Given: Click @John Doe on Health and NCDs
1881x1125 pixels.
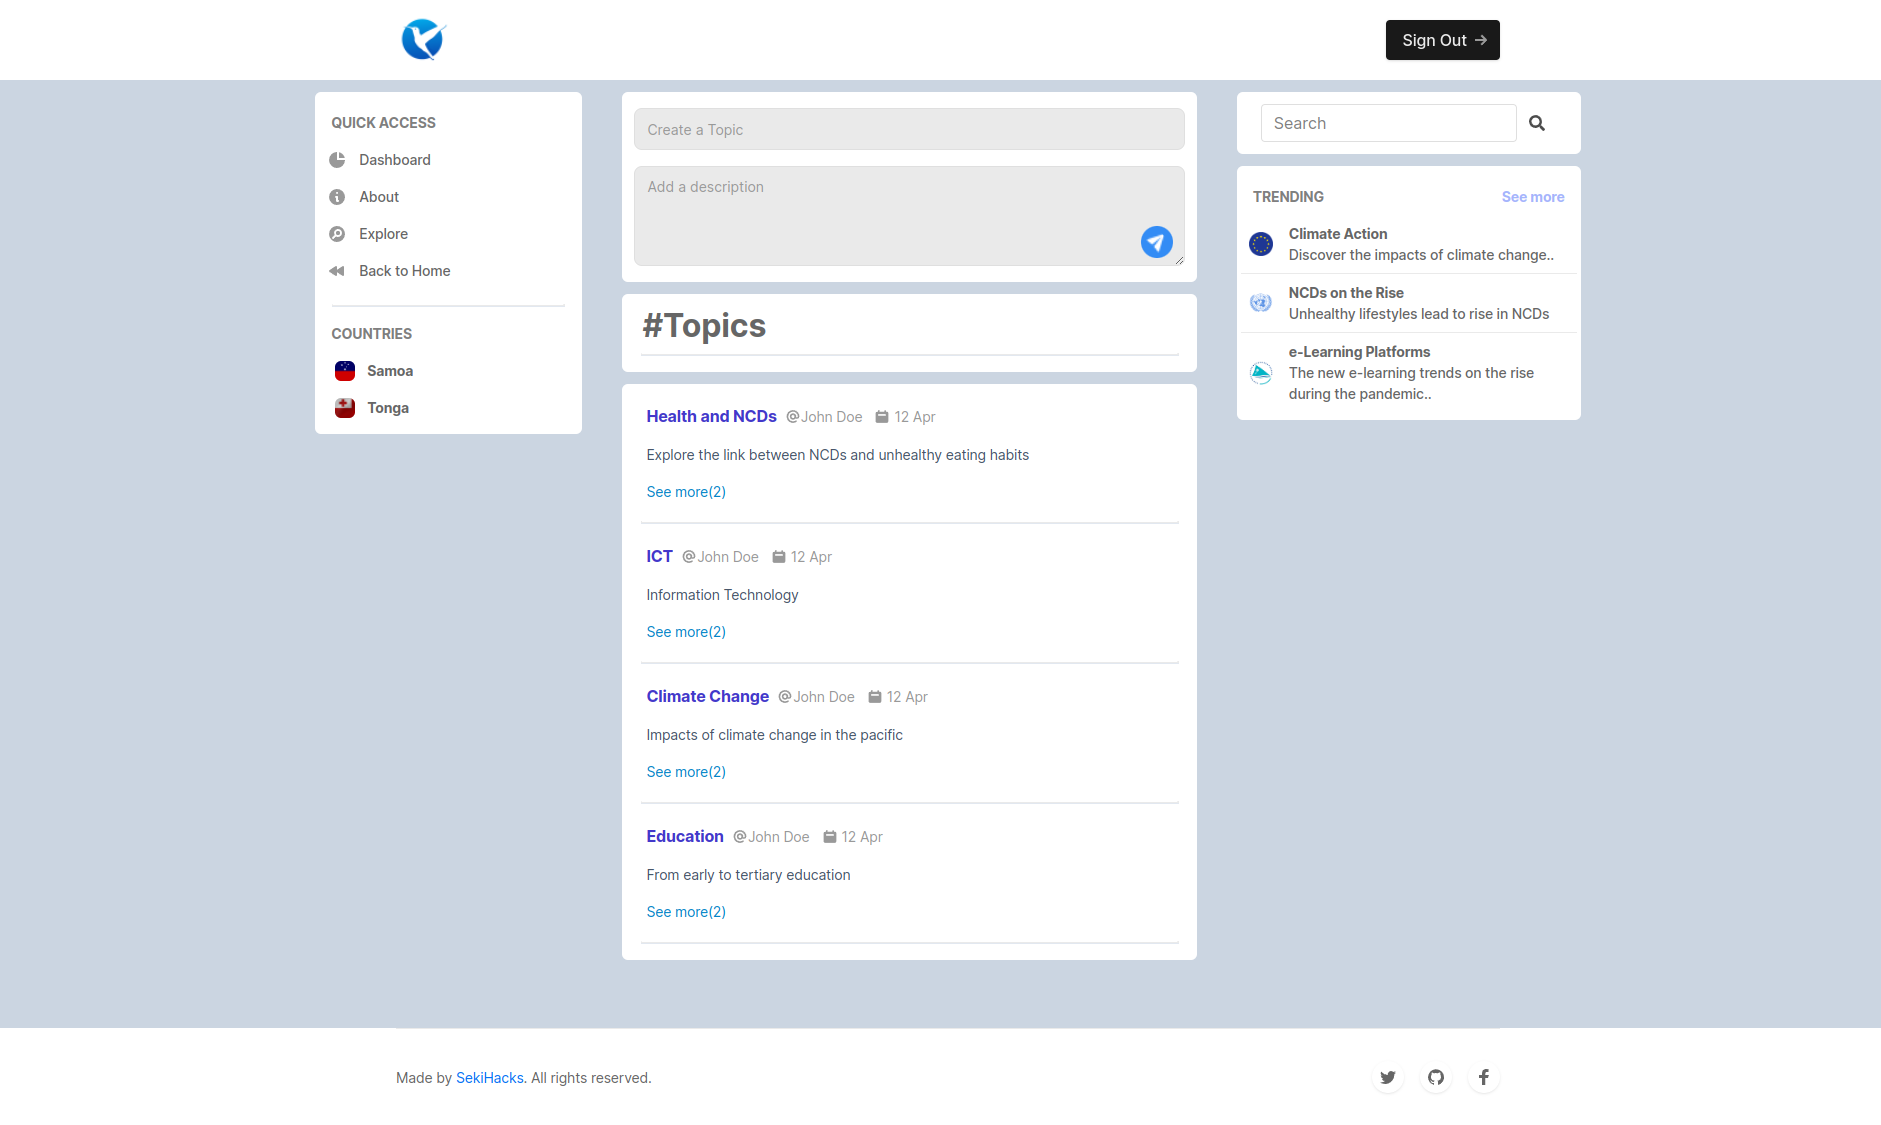Looking at the screenshot, I should [824, 417].
